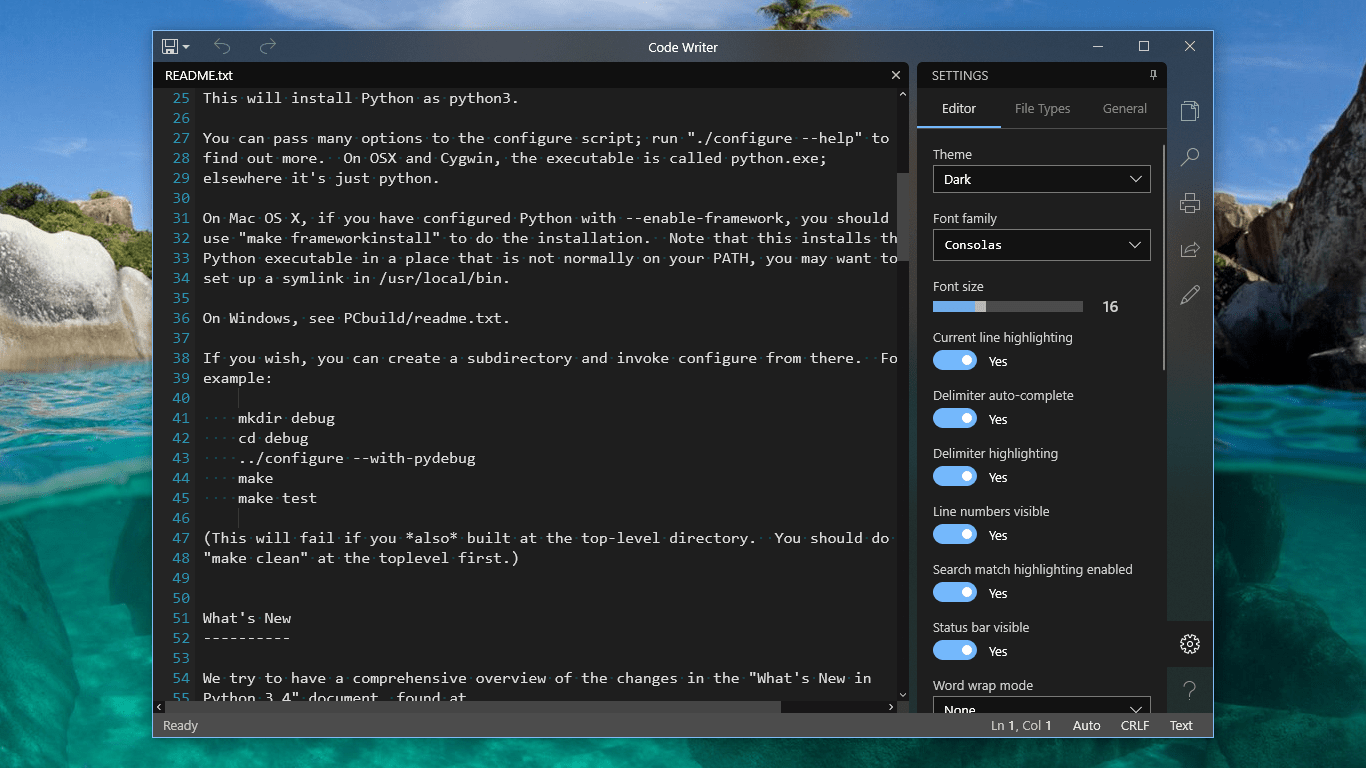Expand the Theme dropdown showing Dark
Screen dimensions: 1366x768
point(1041,179)
